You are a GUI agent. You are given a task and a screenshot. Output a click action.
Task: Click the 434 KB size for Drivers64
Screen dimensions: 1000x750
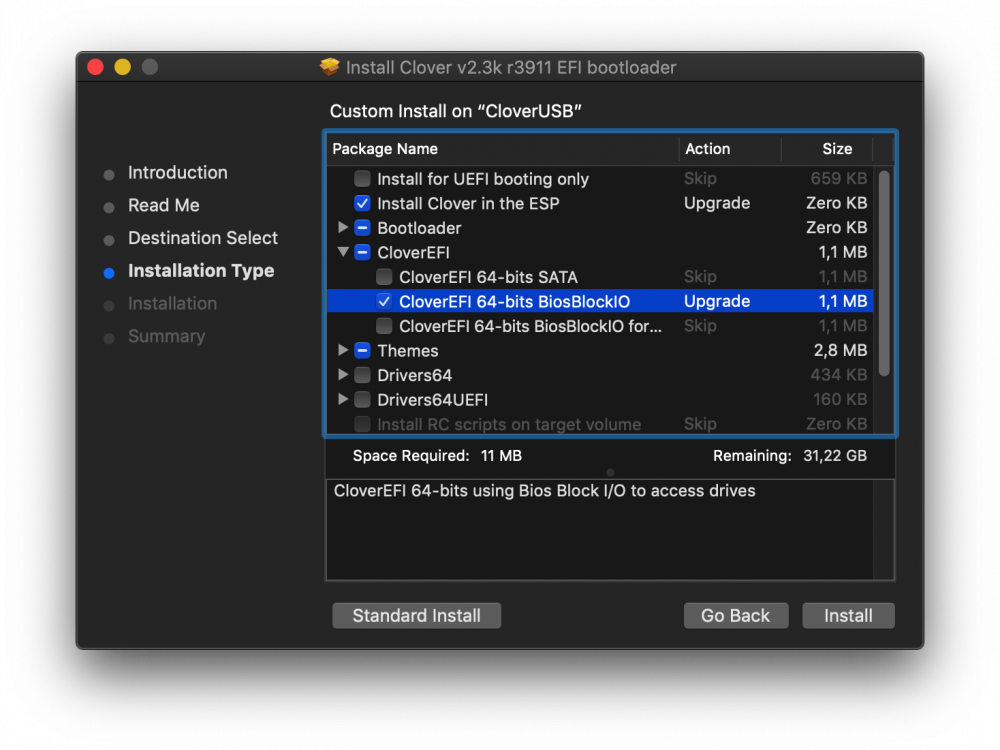tap(839, 375)
